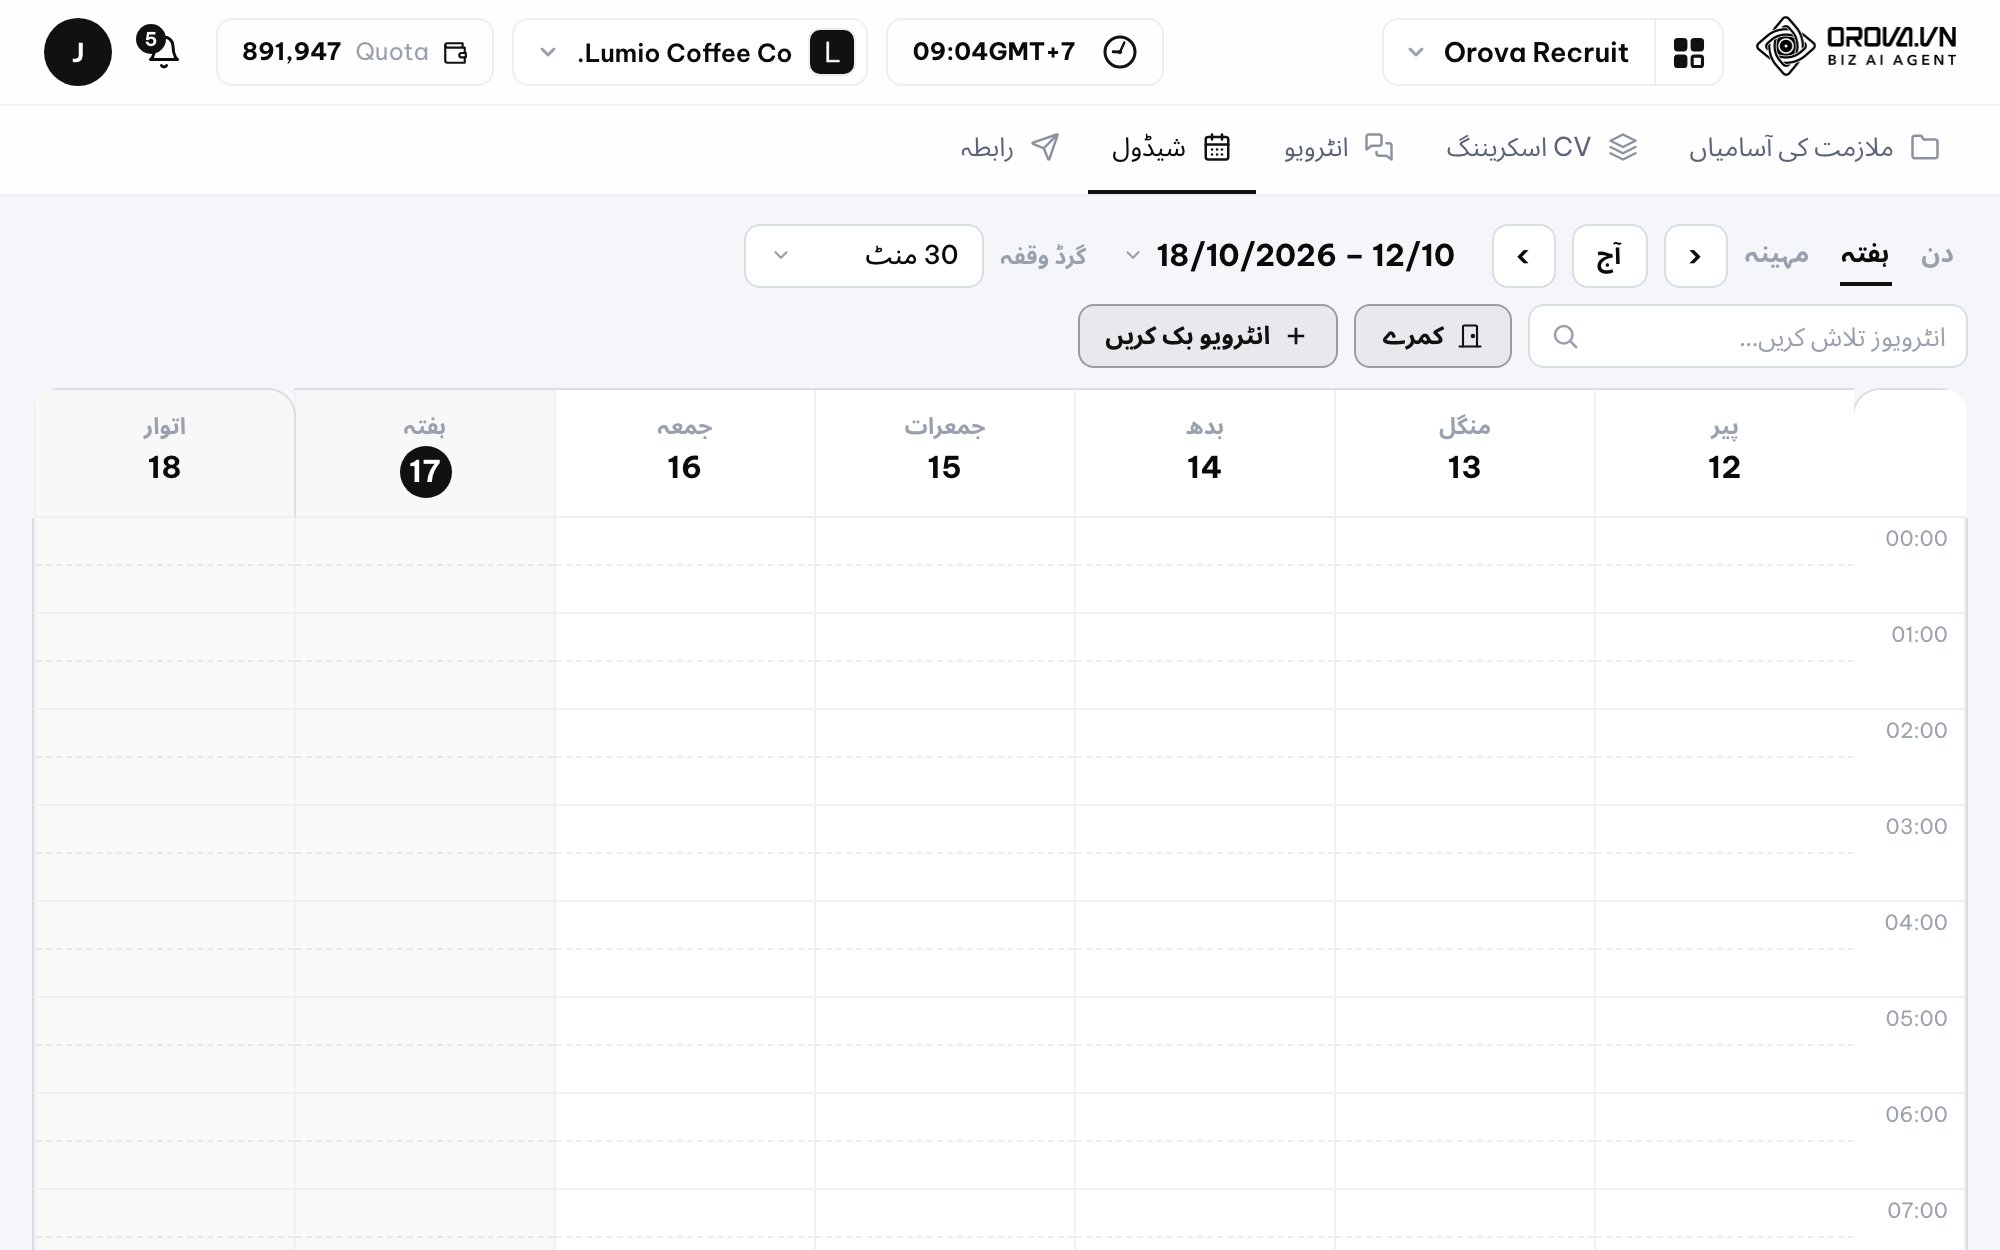The image size is (2000, 1250).
Task: Click the کمرے rooms button
Action: point(1432,336)
